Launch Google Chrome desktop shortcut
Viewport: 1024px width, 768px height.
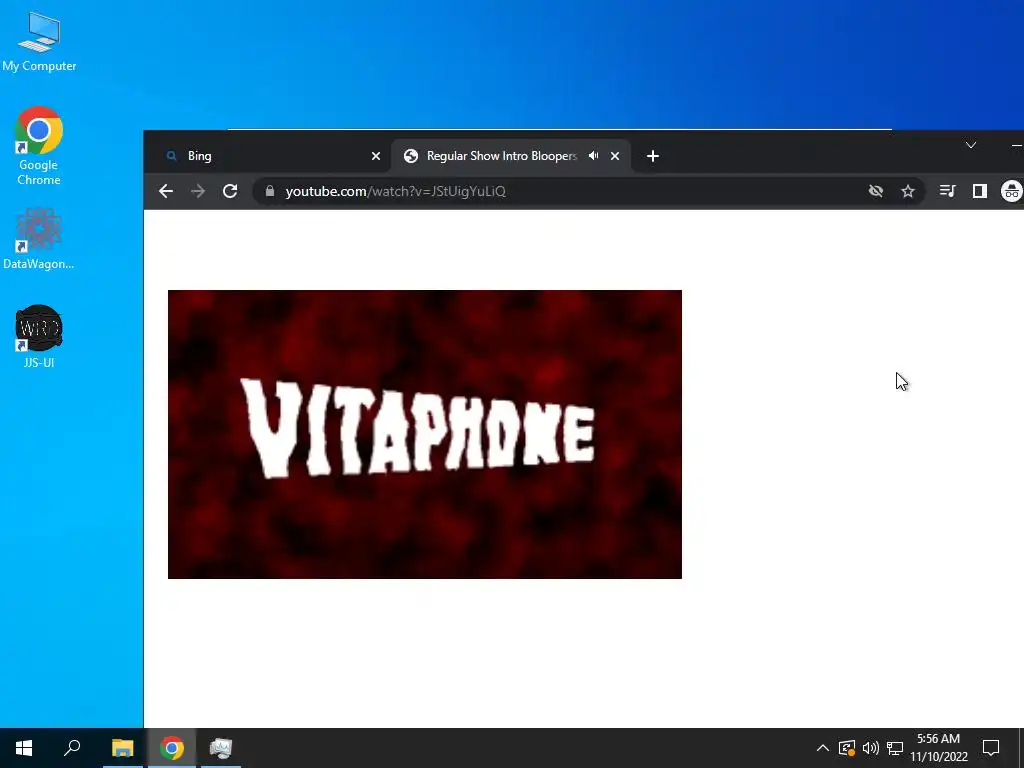click(x=39, y=146)
